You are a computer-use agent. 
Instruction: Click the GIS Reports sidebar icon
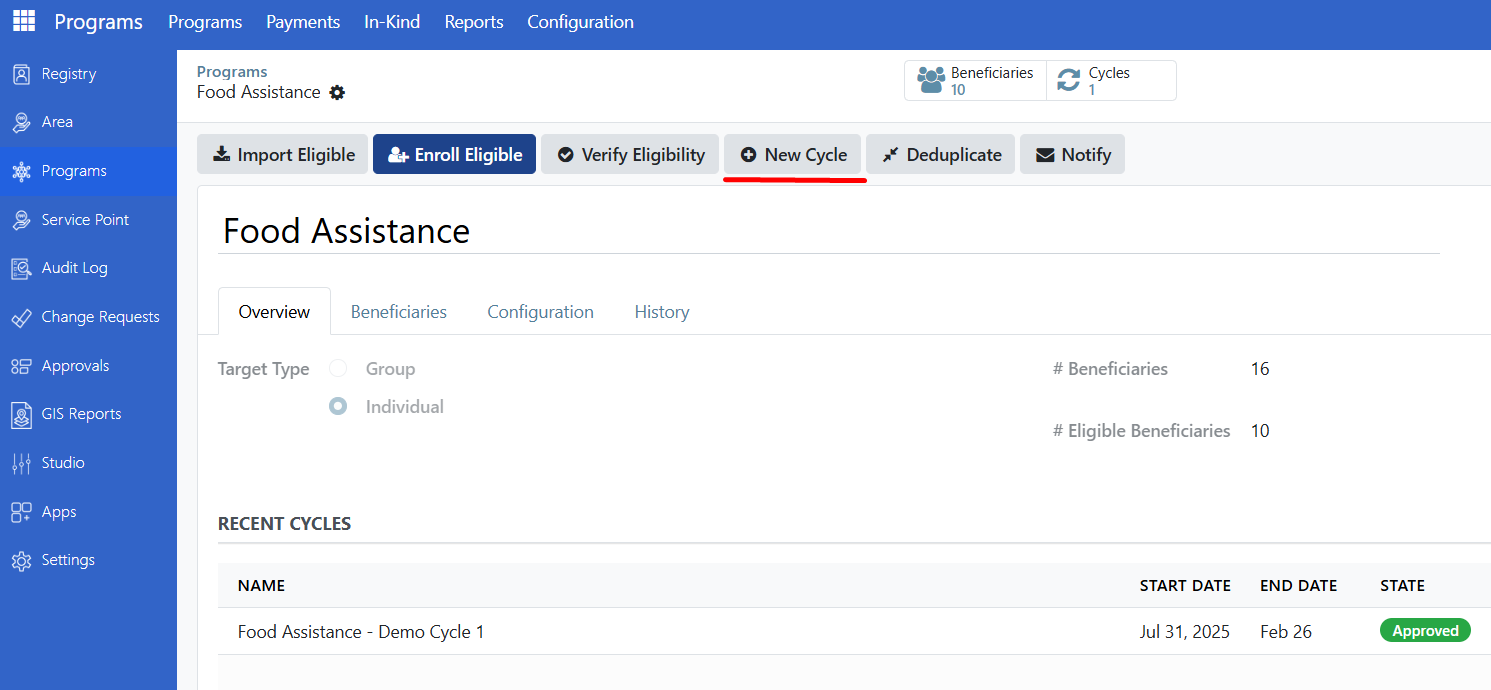(x=21, y=414)
